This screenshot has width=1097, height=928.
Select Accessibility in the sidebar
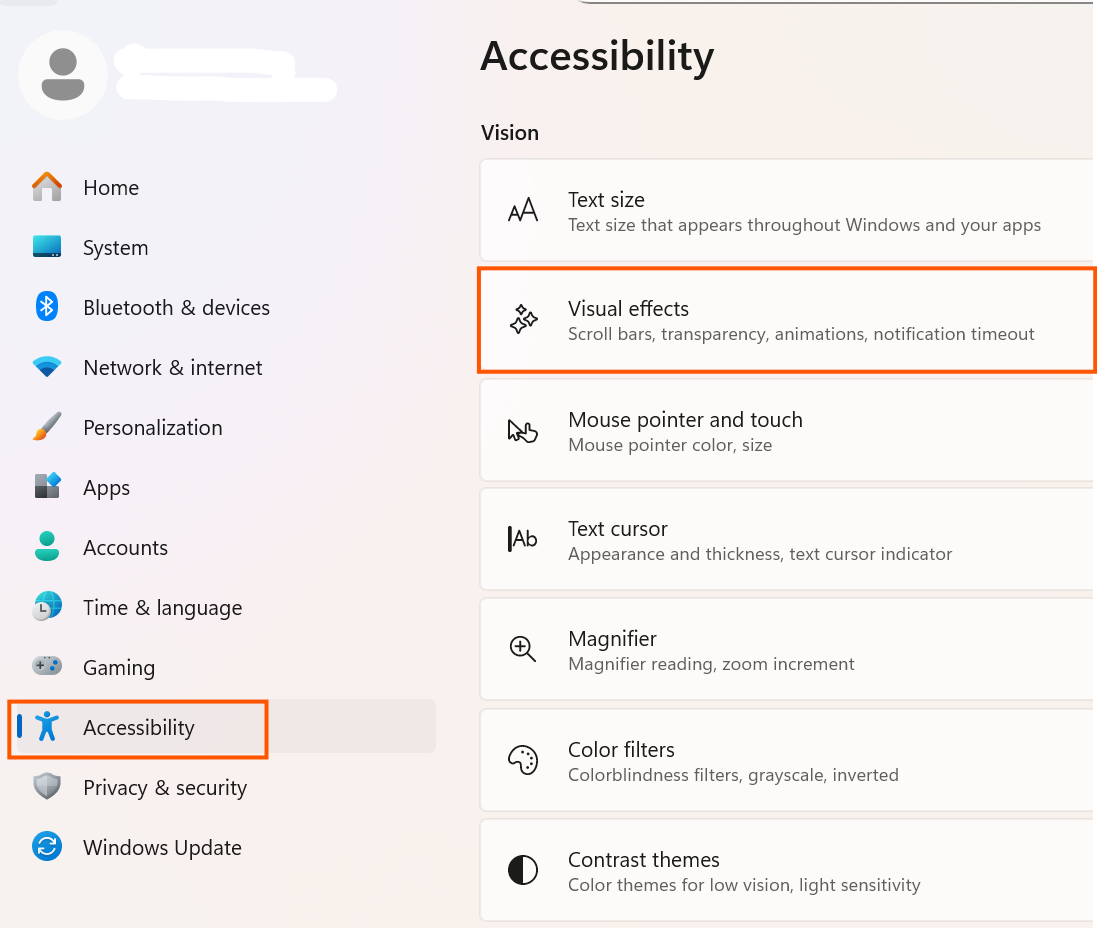pyautogui.click(x=138, y=728)
